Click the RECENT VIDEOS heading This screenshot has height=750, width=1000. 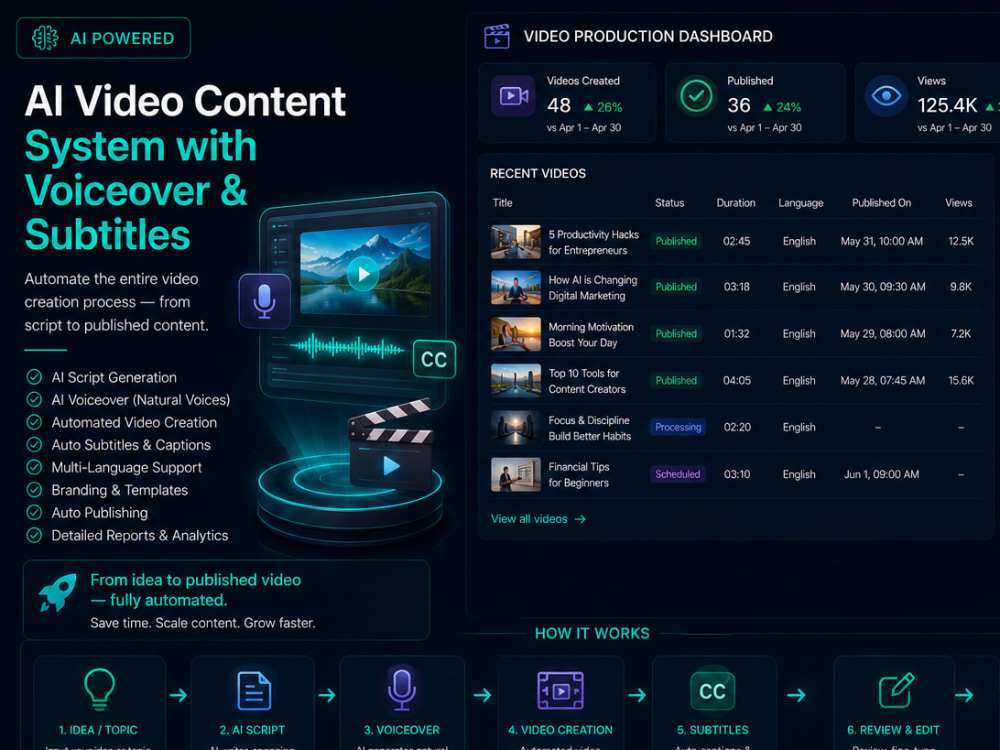[538, 173]
